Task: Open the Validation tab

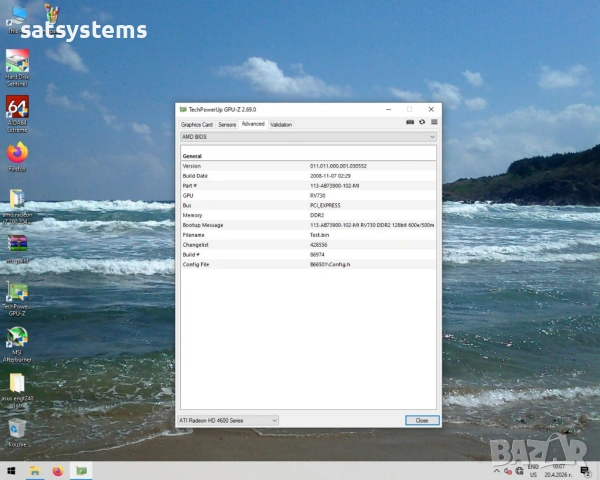Action: click(x=281, y=124)
